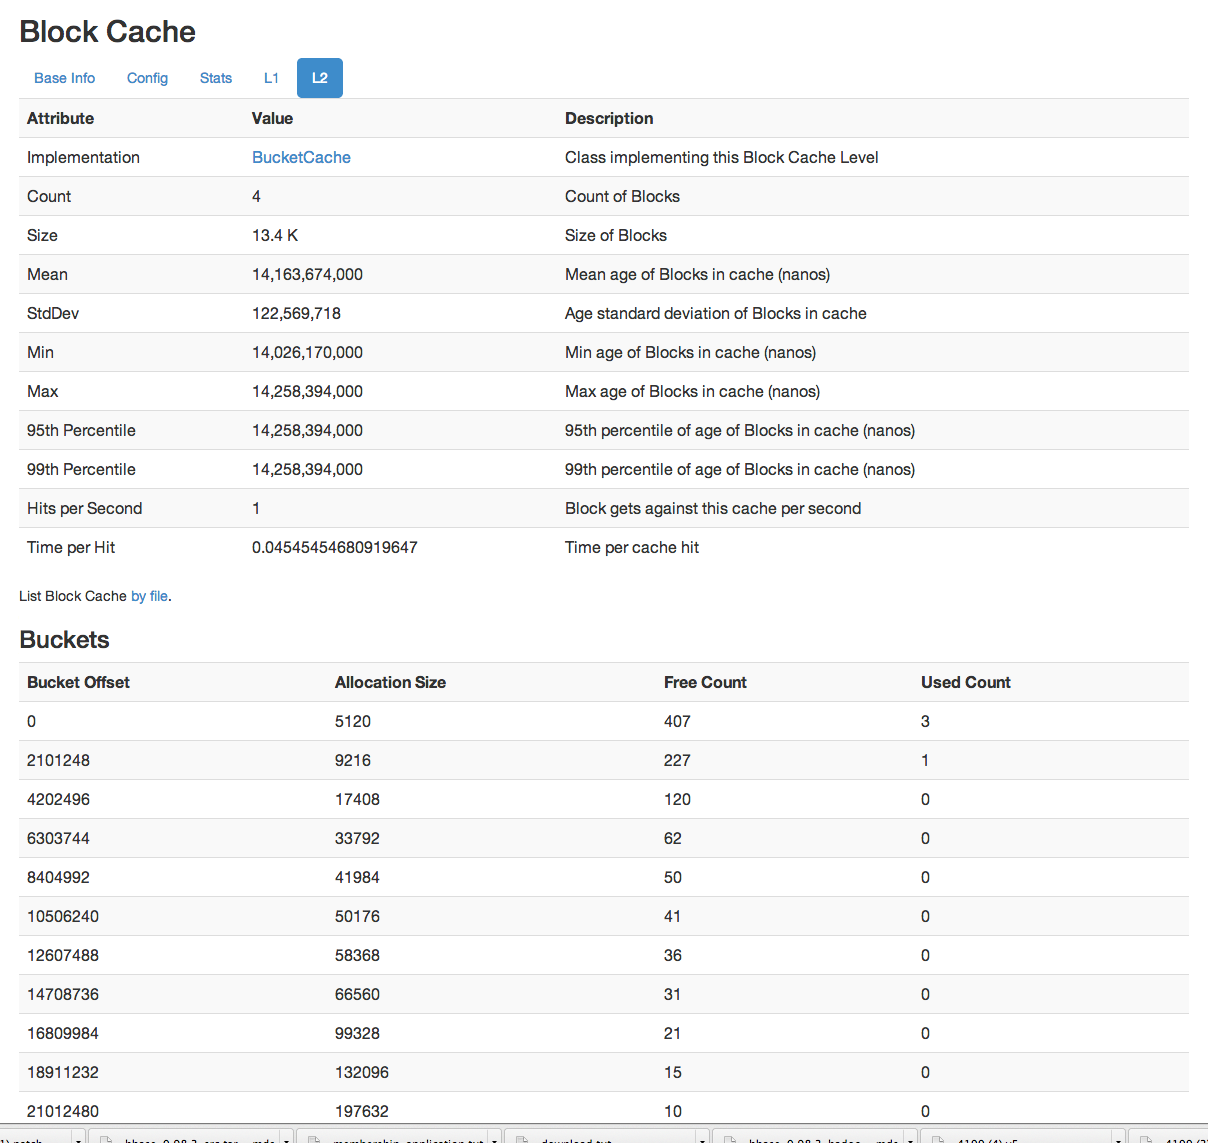Switch to the Config tab
The image size is (1208, 1143).
tap(147, 78)
